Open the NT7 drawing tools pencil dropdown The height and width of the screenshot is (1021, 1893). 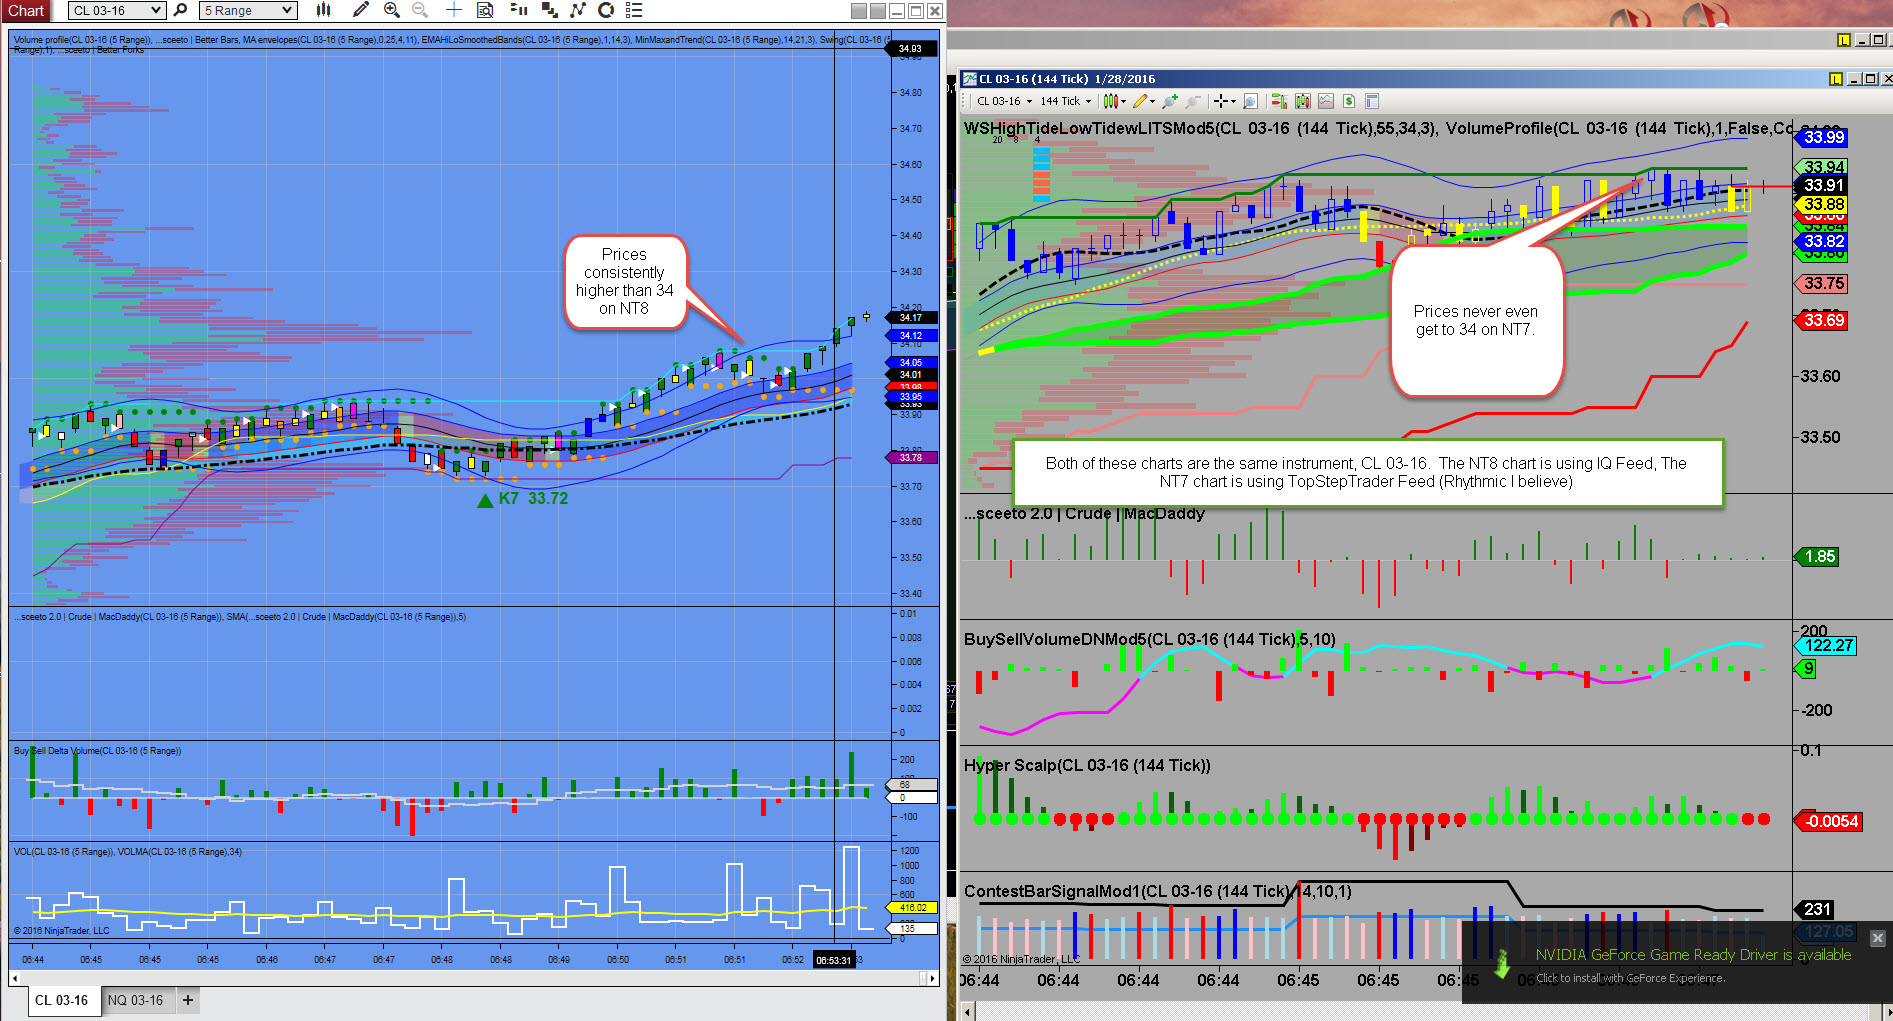click(x=1143, y=101)
